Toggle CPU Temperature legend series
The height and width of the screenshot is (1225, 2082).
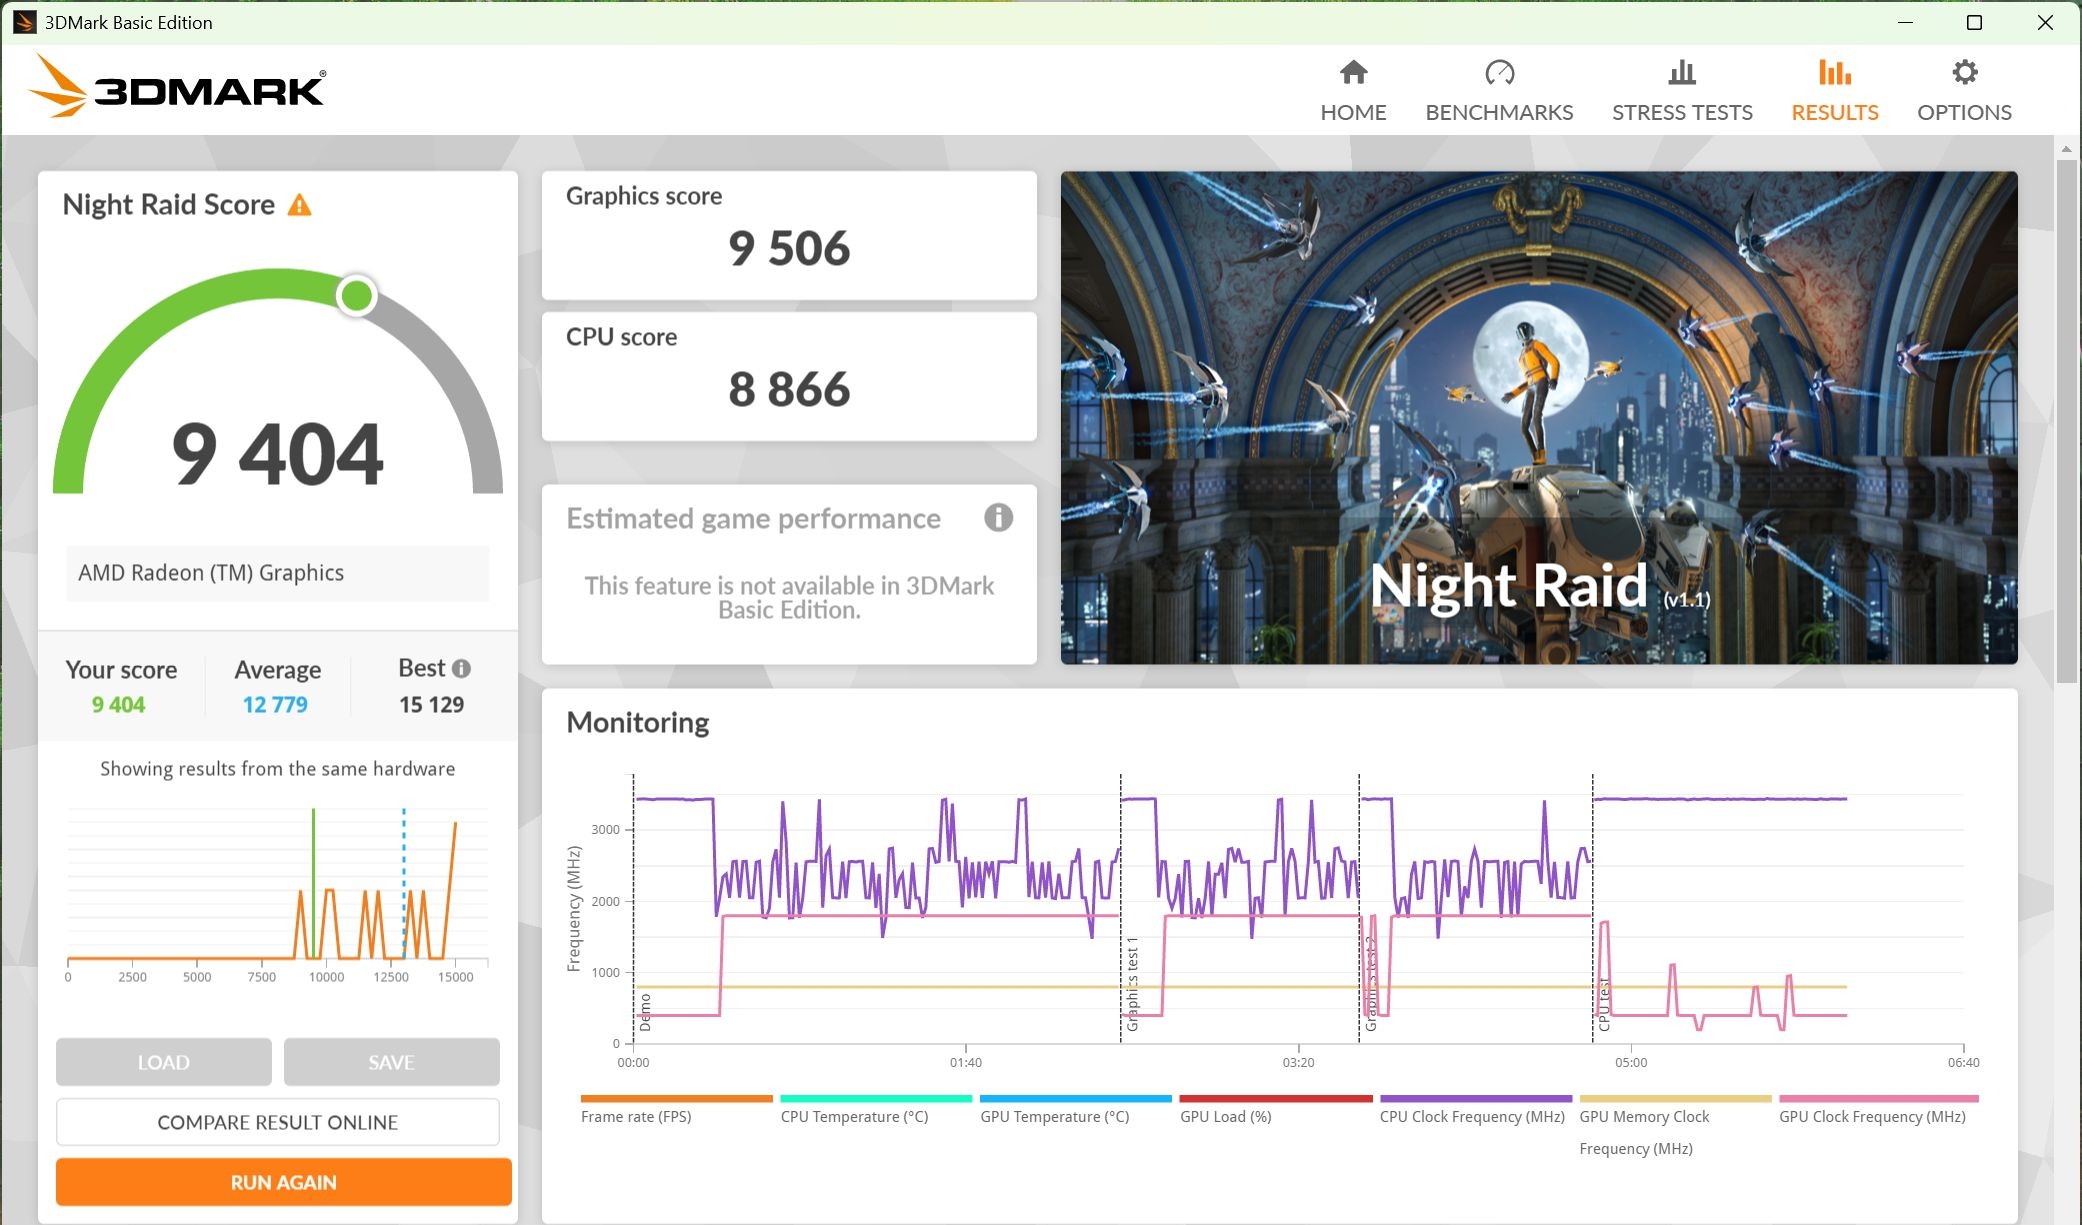854,1116
